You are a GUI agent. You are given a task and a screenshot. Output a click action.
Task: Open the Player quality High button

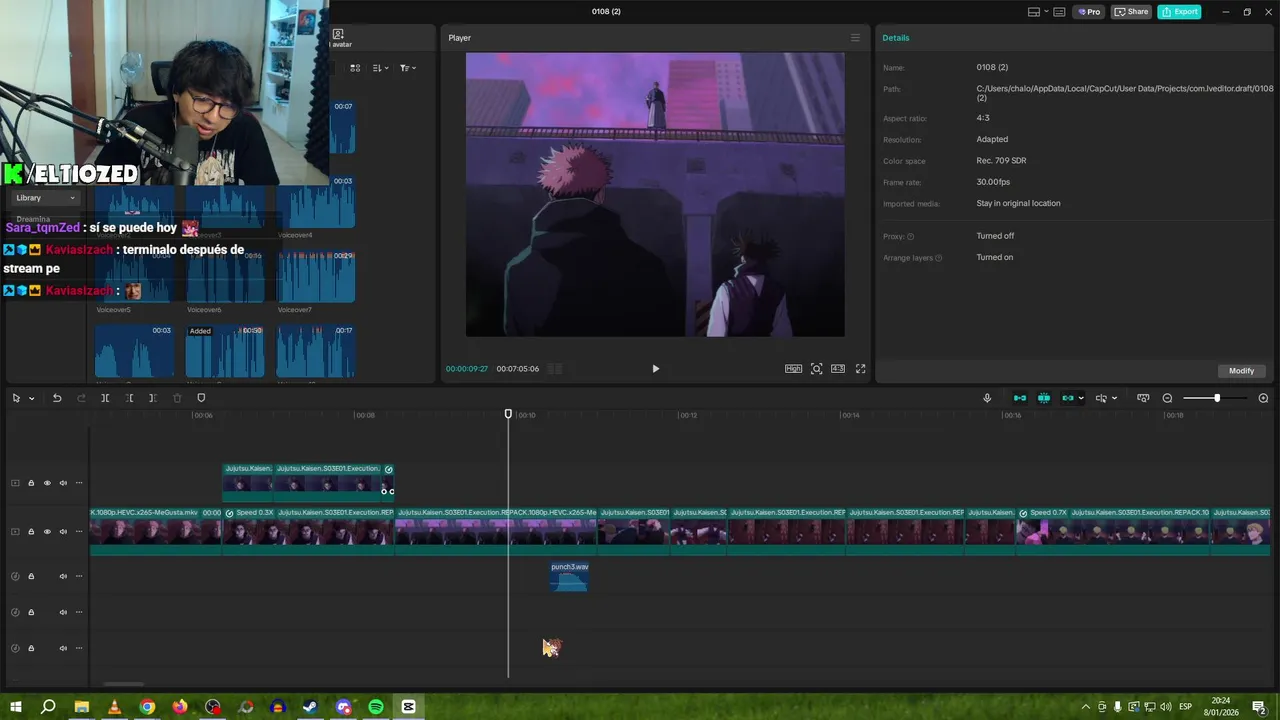point(793,369)
